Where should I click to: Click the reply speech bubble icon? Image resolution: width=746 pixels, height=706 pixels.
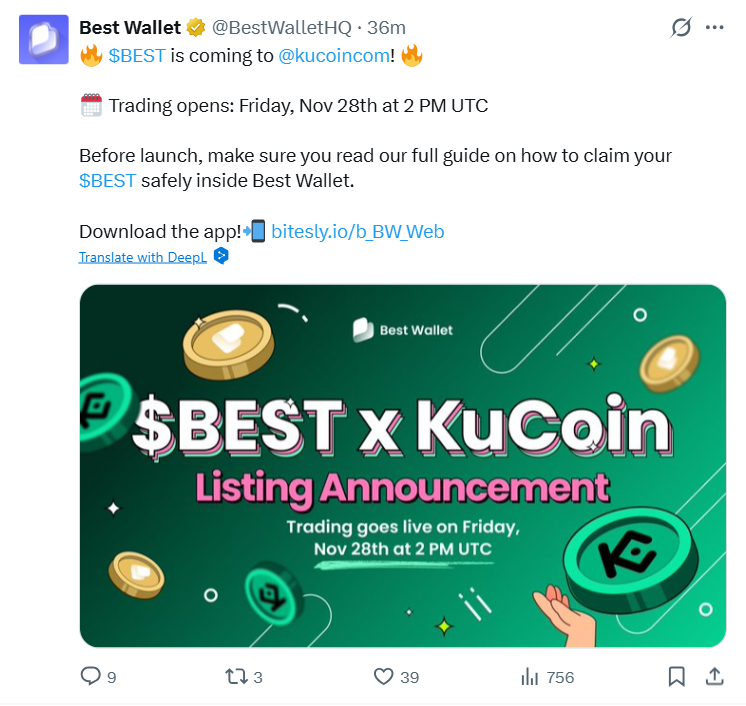click(90, 676)
